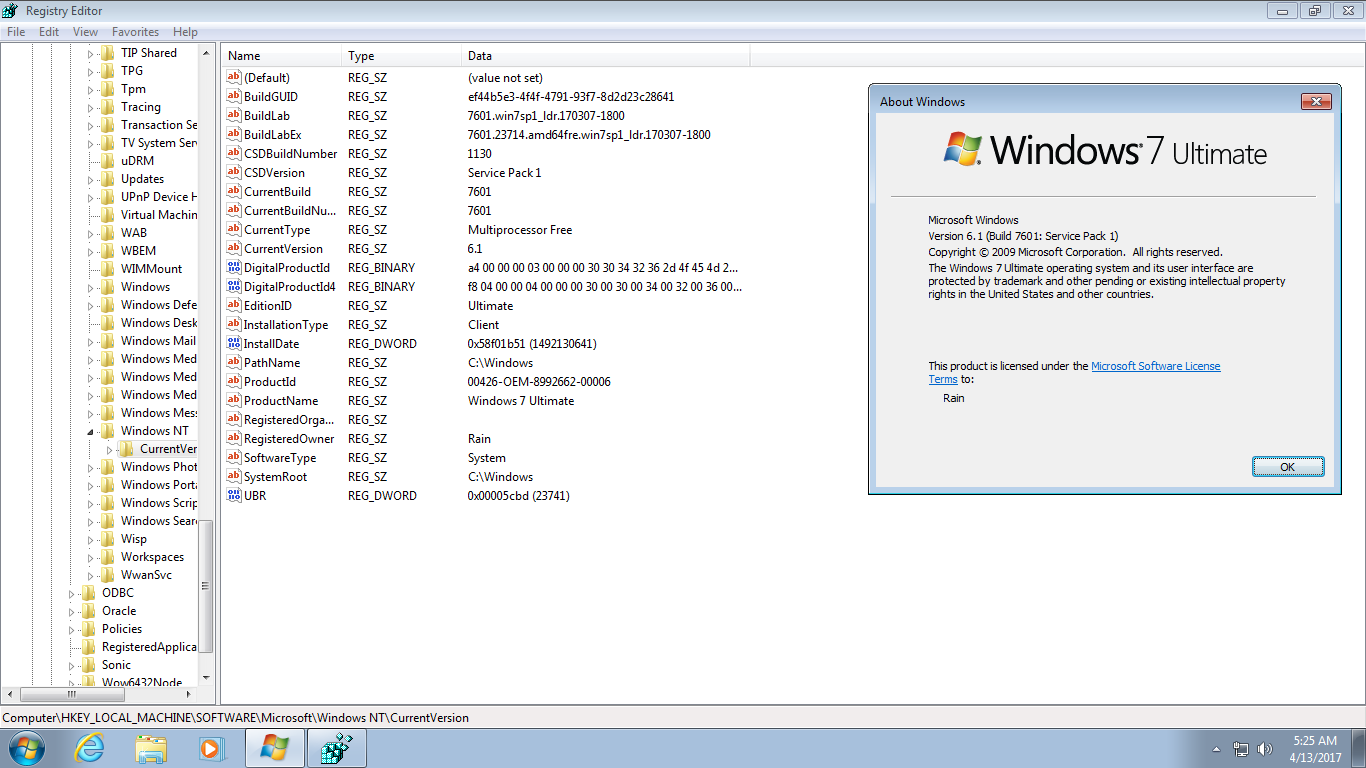
Task: Open Windows Explorer from taskbar
Action: pos(151,748)
